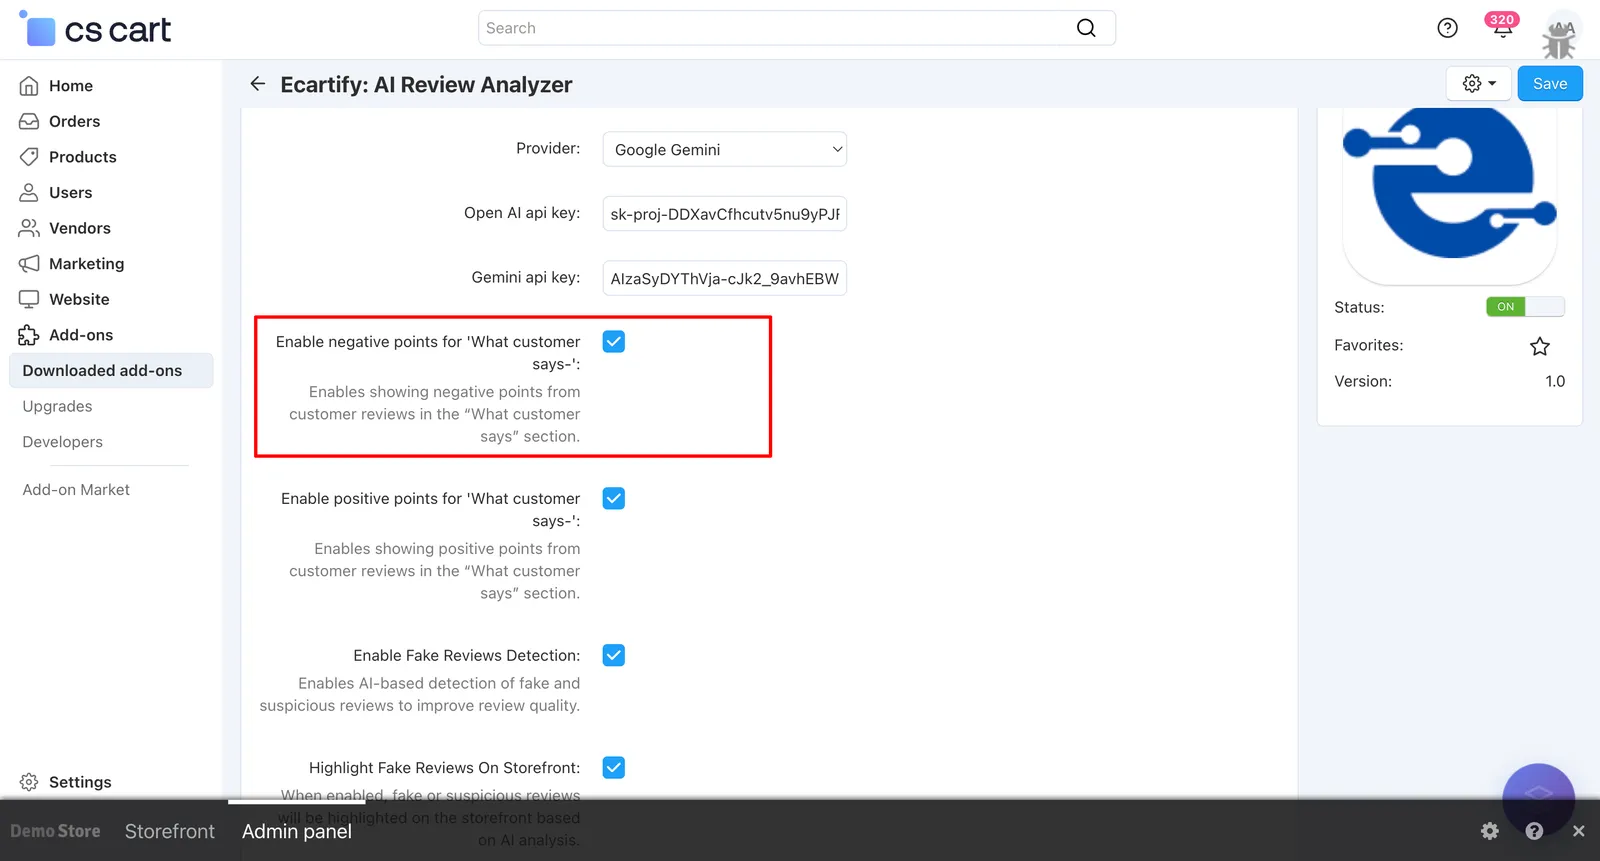Open Website menu in sidebar
This screenshot has height=861, width=1600.
(79, 299)
